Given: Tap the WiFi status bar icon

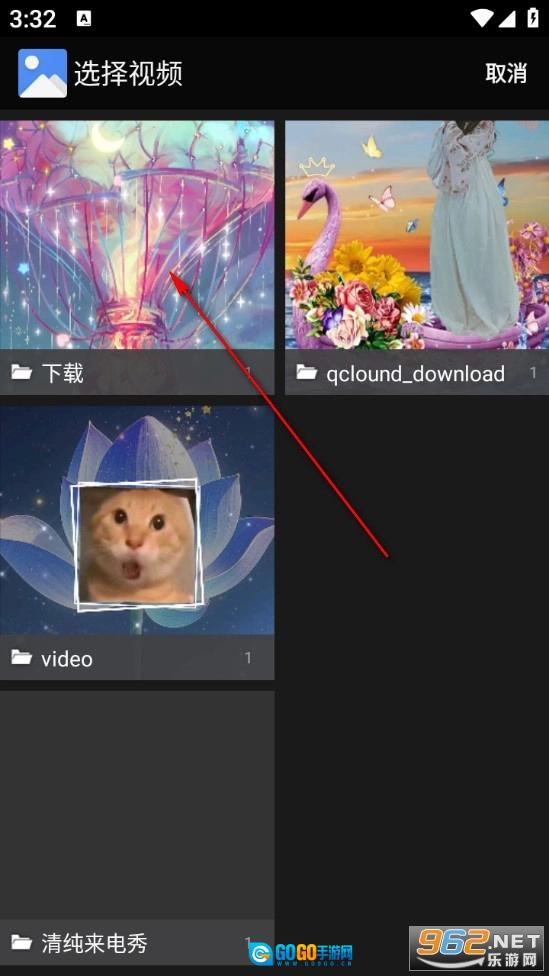Looking at the screenshot, I should [x=482, y=18].
